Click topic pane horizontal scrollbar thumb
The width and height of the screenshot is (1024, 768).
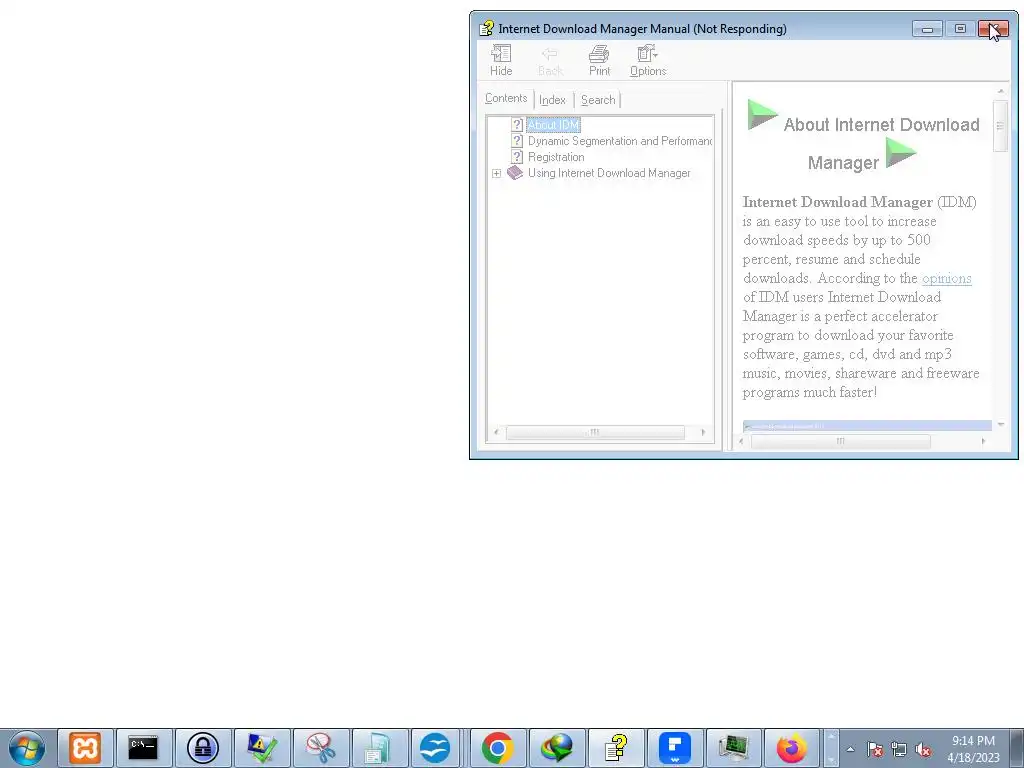pyautogui.click(x=840, y=441)
